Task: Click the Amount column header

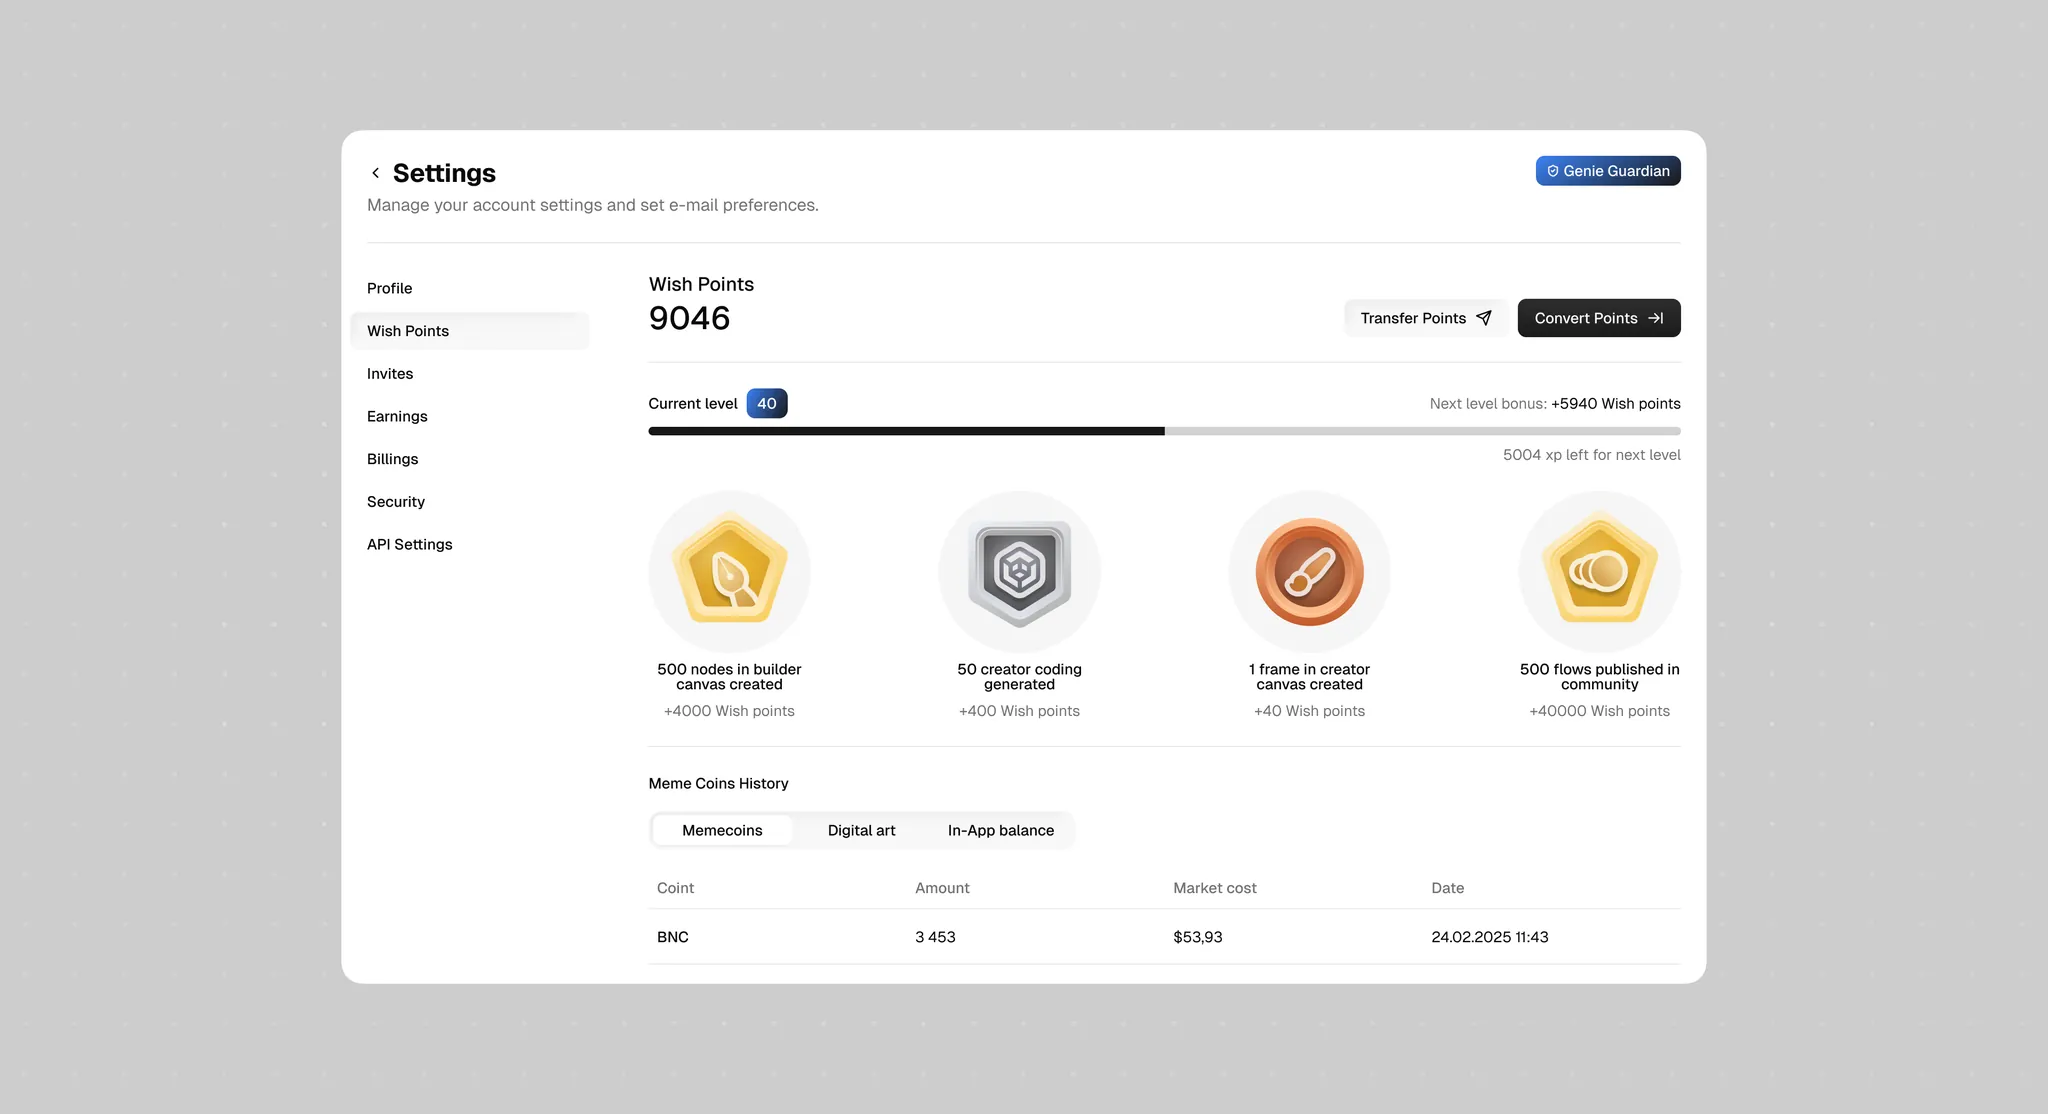Action: pyautogui.click(x=942, y=888)
